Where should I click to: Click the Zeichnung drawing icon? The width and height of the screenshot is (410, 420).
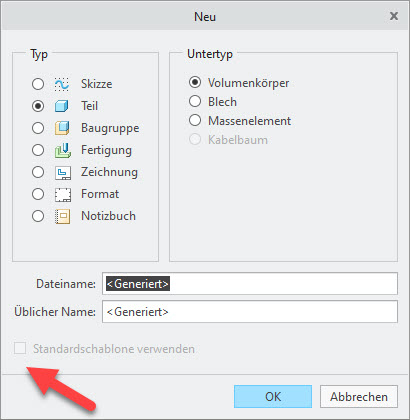point(62,172)
